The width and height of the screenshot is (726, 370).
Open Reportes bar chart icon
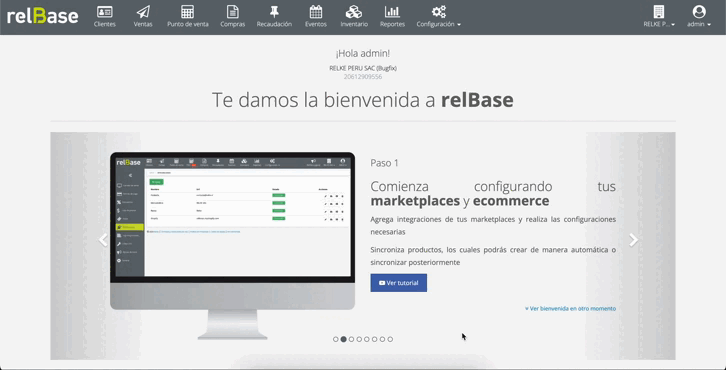click(x=392, y=12)
